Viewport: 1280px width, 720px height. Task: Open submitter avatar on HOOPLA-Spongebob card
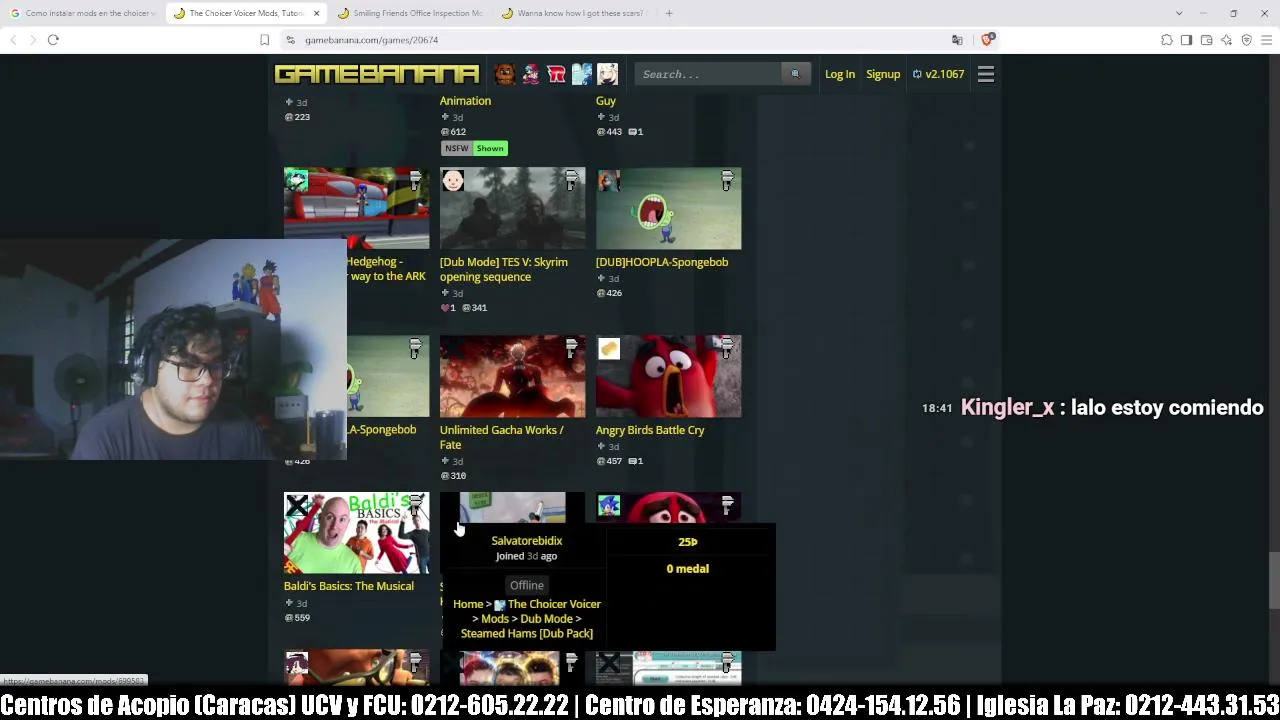(x=609, y=180)
